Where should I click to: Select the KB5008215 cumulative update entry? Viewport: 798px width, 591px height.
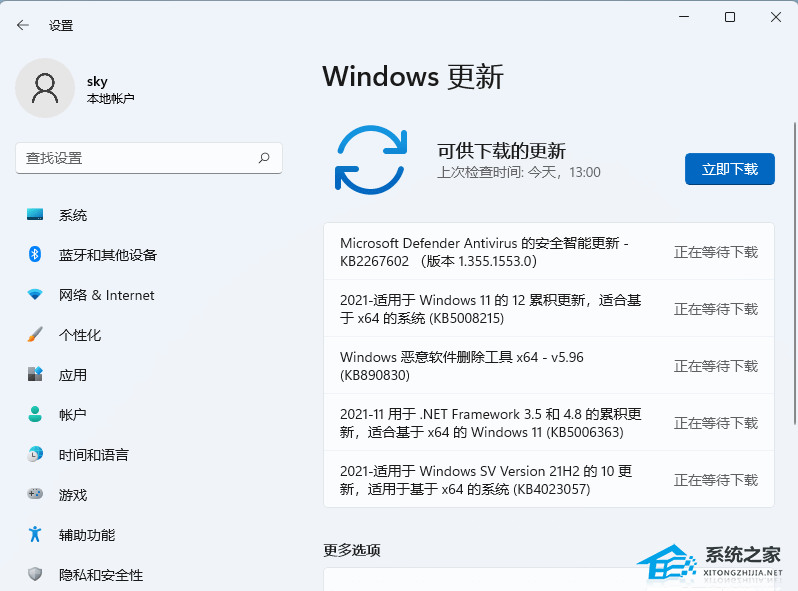click(x=549, y=308)
